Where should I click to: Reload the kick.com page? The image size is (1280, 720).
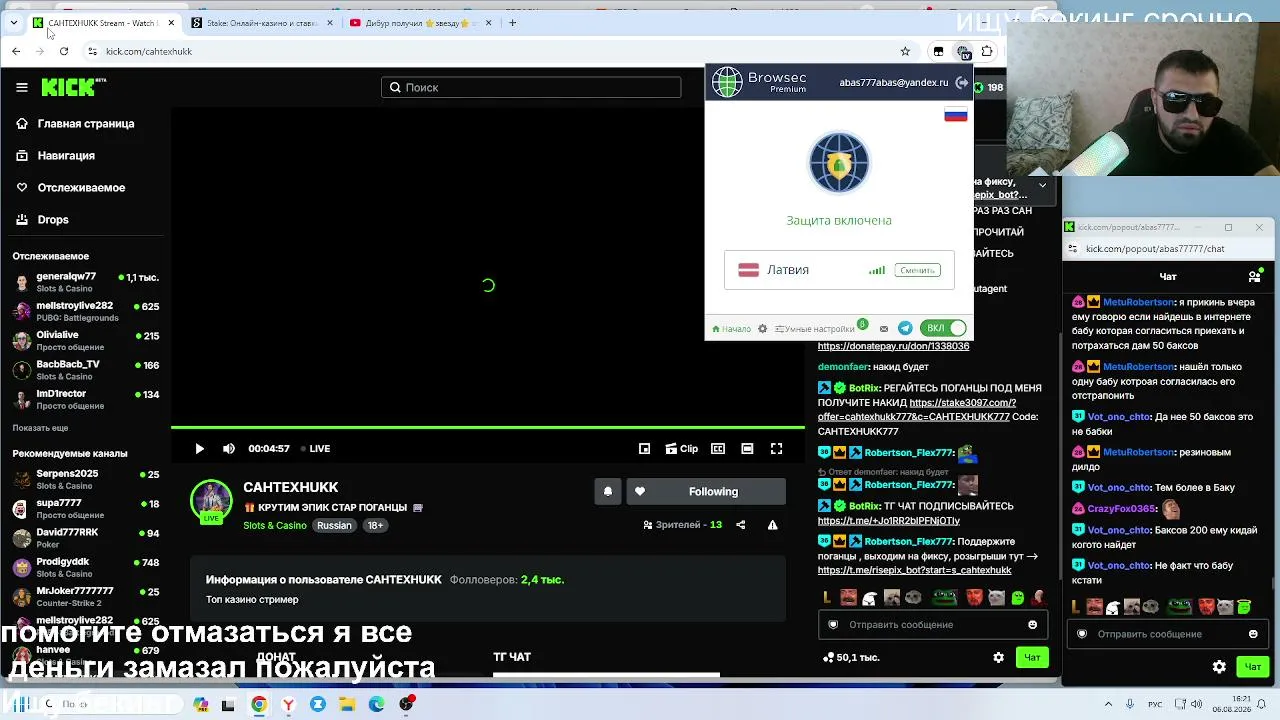(63, 51)
